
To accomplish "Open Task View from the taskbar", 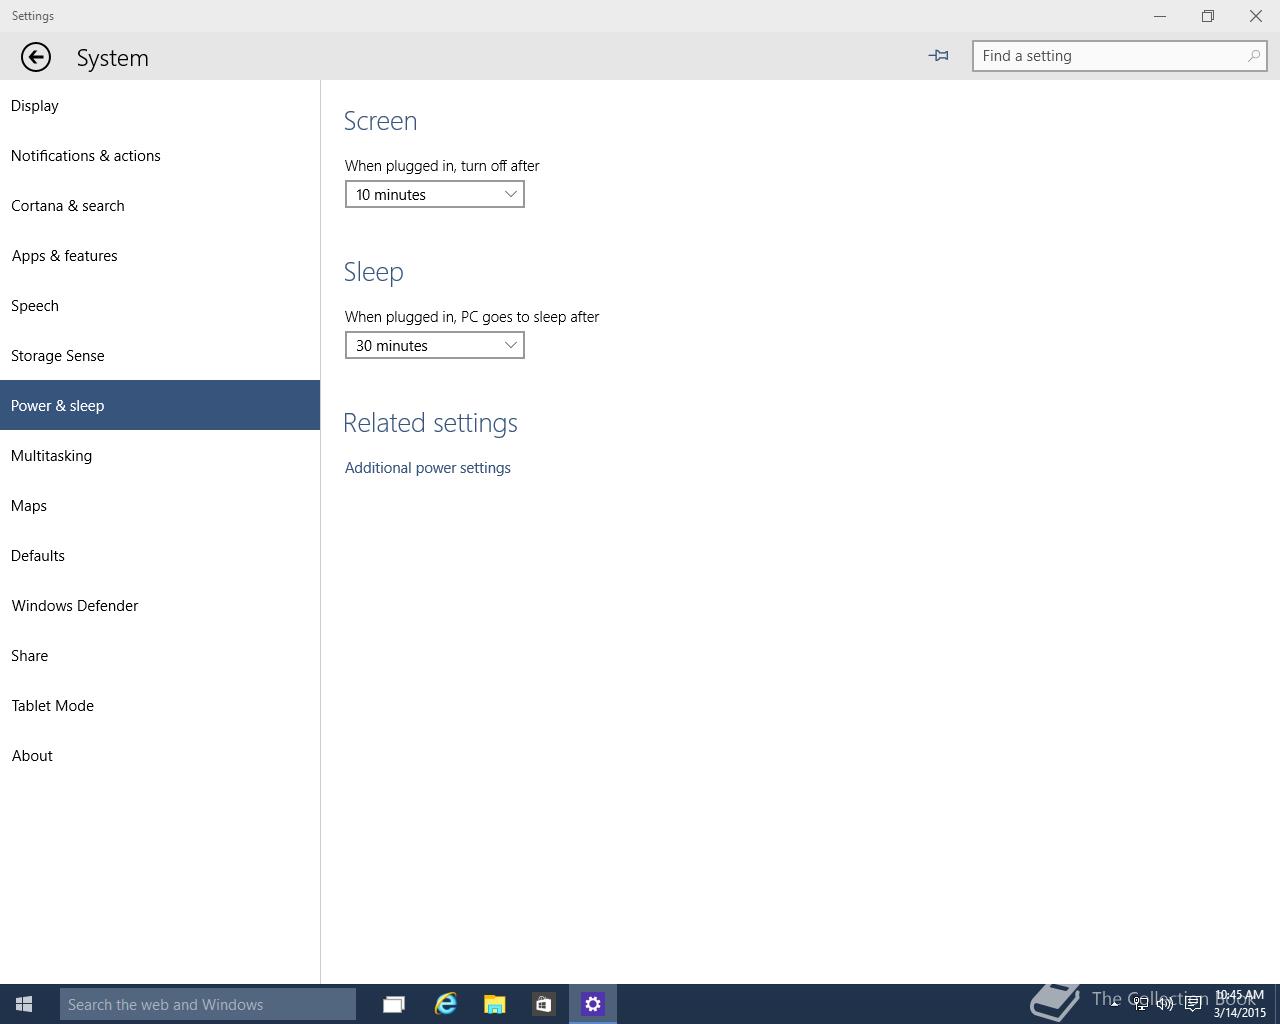I will click(x=394, y=1004).
